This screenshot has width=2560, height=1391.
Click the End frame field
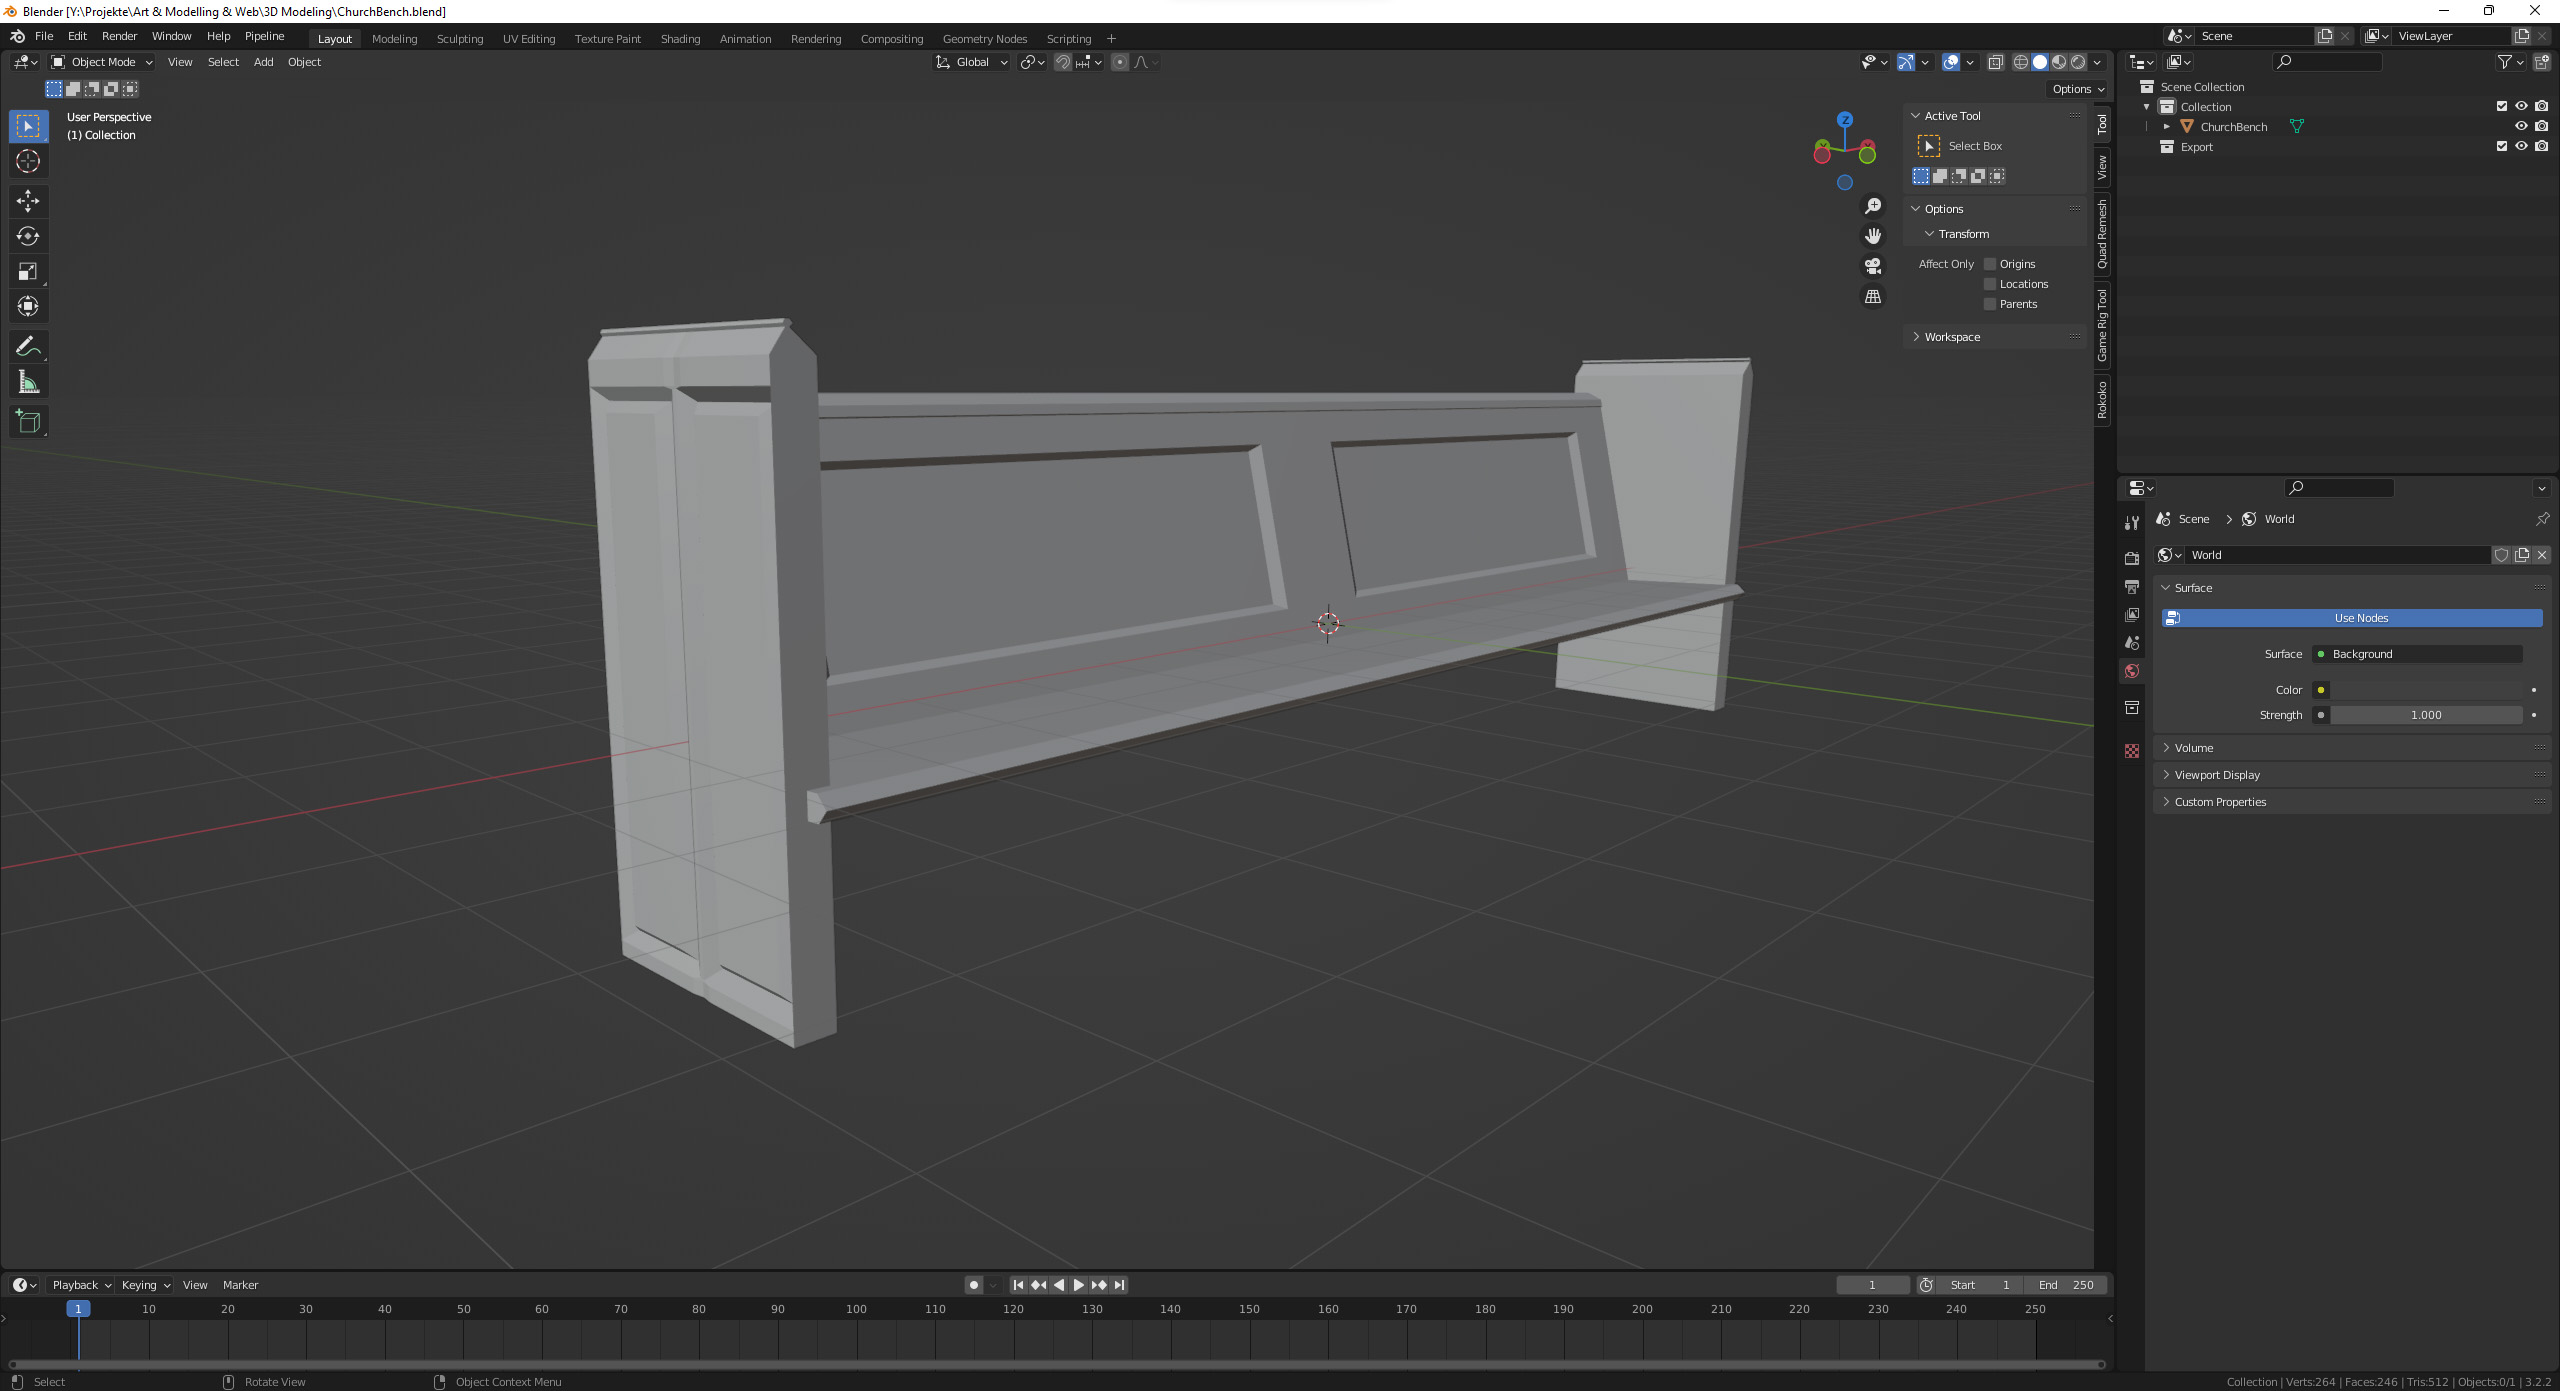pyautogui.click(x=2065, y=1285)
